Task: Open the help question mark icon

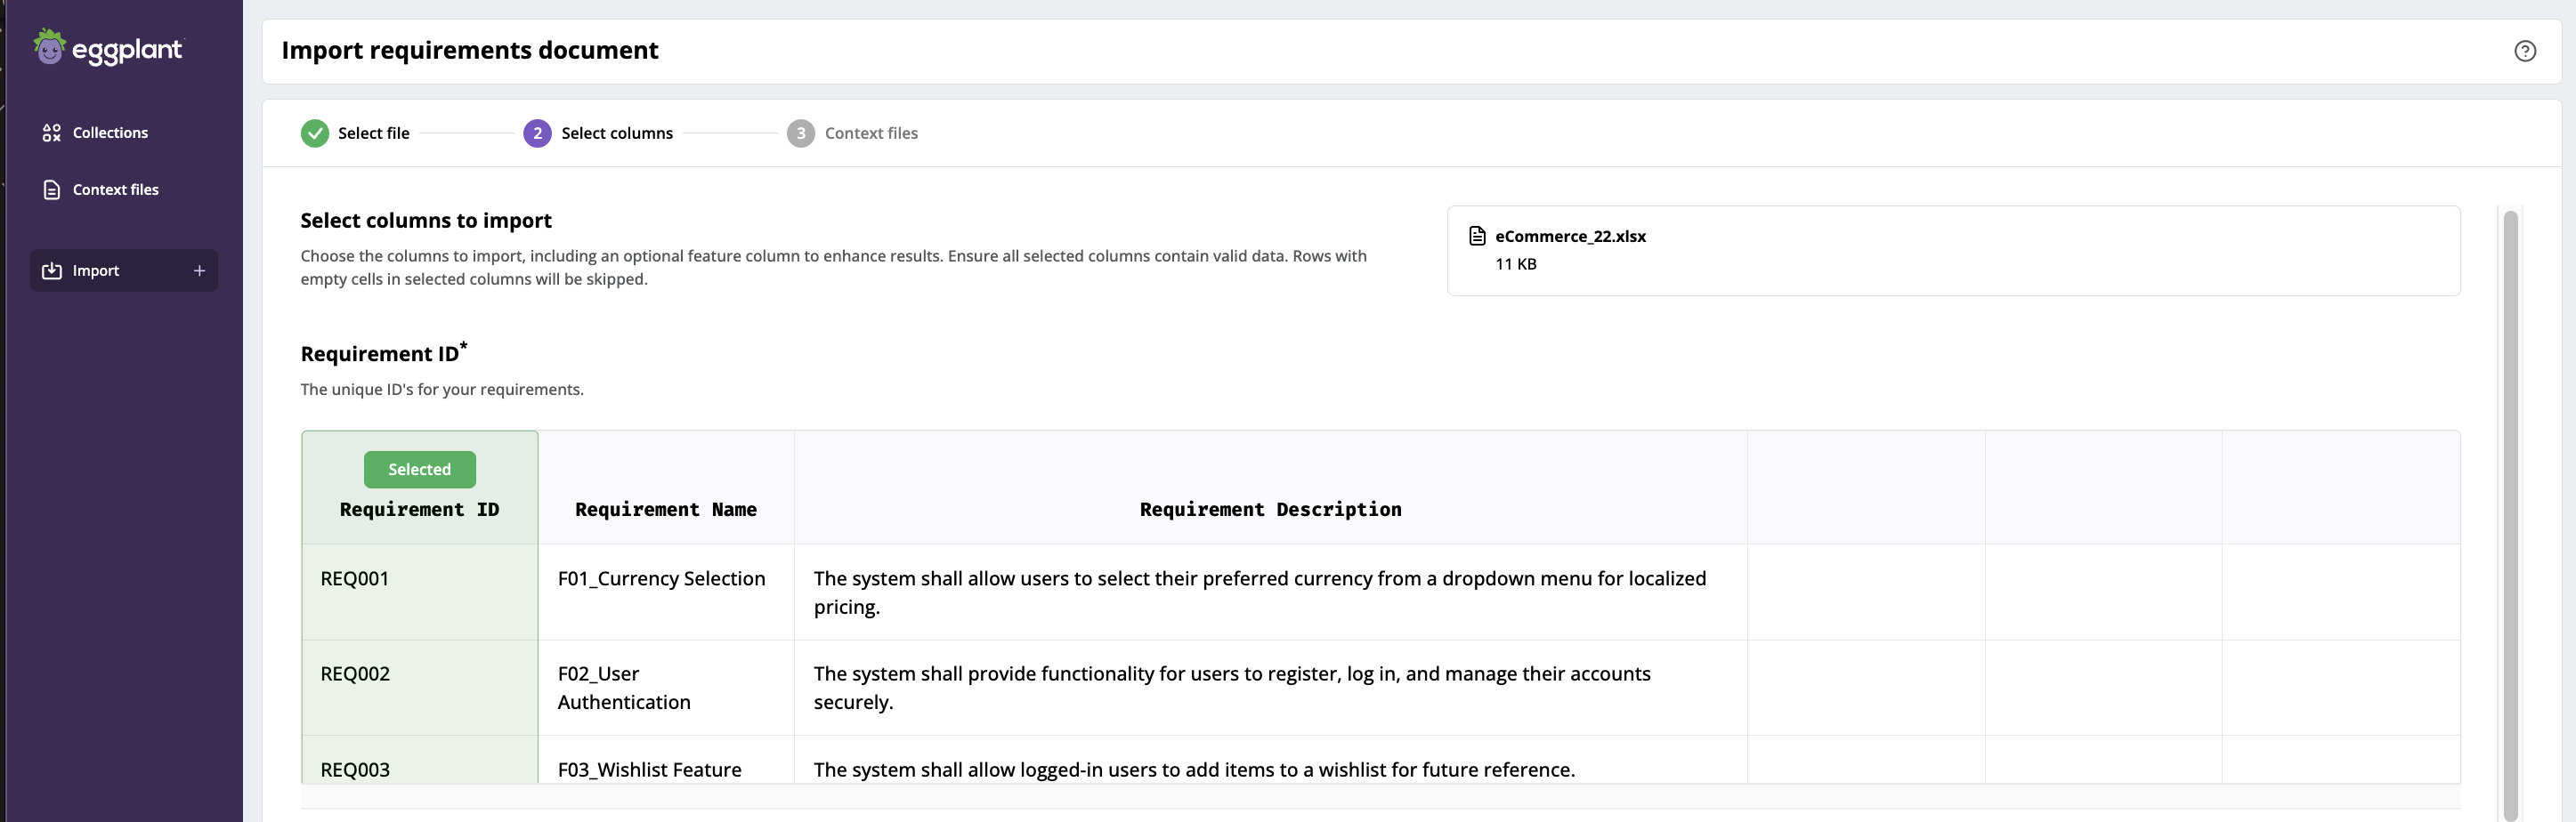Action: 2525,51
